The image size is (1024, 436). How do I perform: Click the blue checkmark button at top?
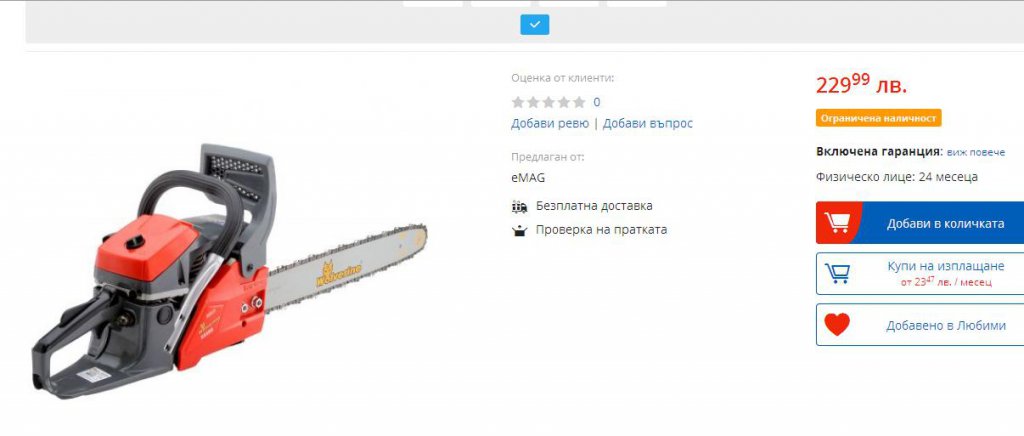[x=534, y=25]
